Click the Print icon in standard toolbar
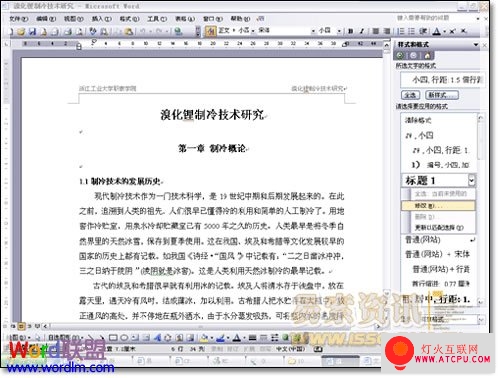Viewport: 500px width, 378px height. point(68,32)
